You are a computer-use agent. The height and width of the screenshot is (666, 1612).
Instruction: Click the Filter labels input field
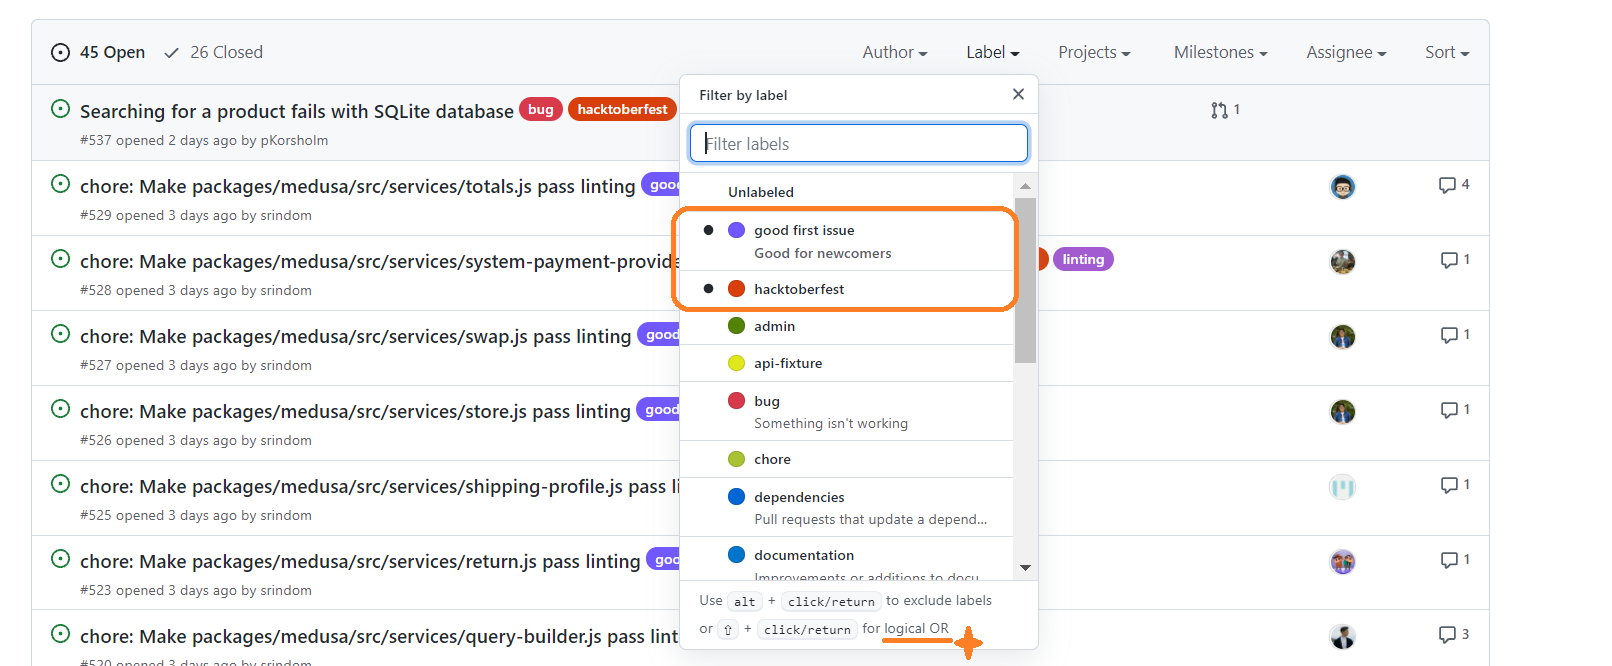pyautogui.click(x=859, y=143)
